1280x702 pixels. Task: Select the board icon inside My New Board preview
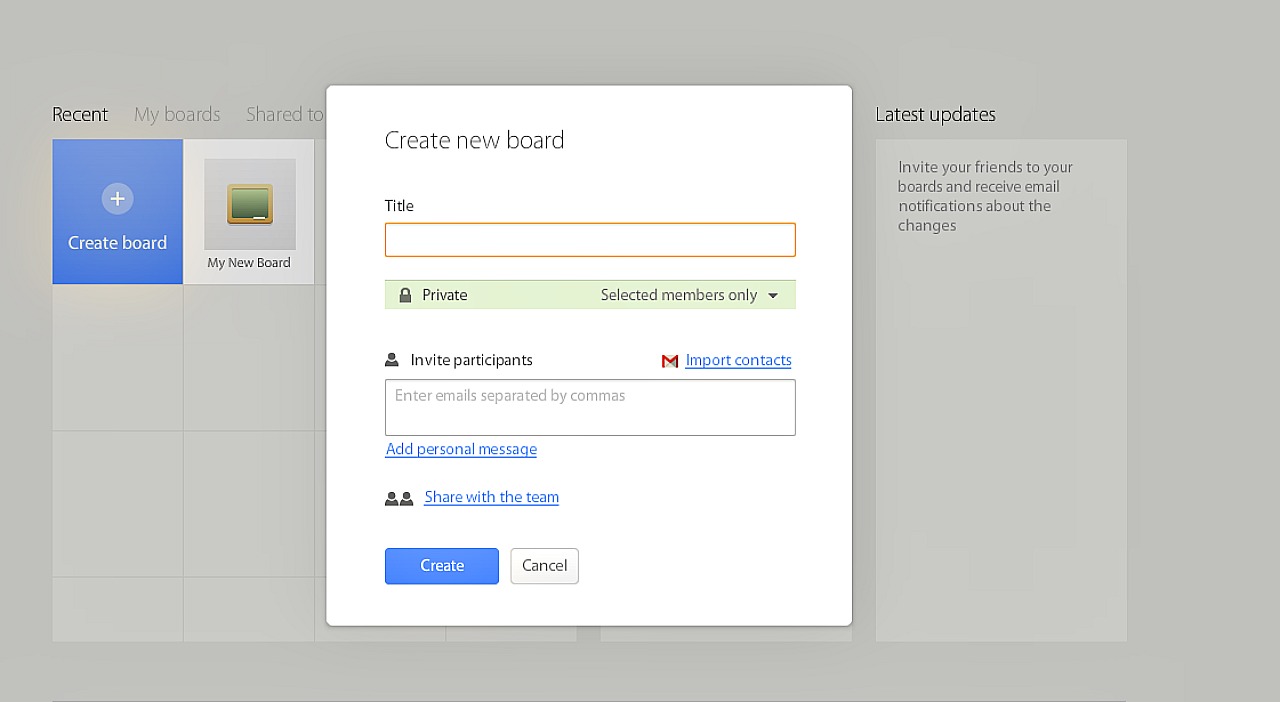click(x=248, y=205)
